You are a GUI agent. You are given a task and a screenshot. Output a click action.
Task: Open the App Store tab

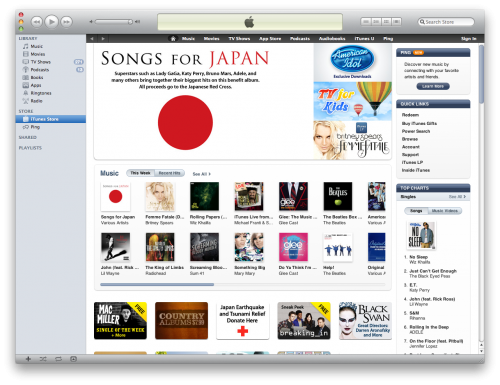coord(270,39)
